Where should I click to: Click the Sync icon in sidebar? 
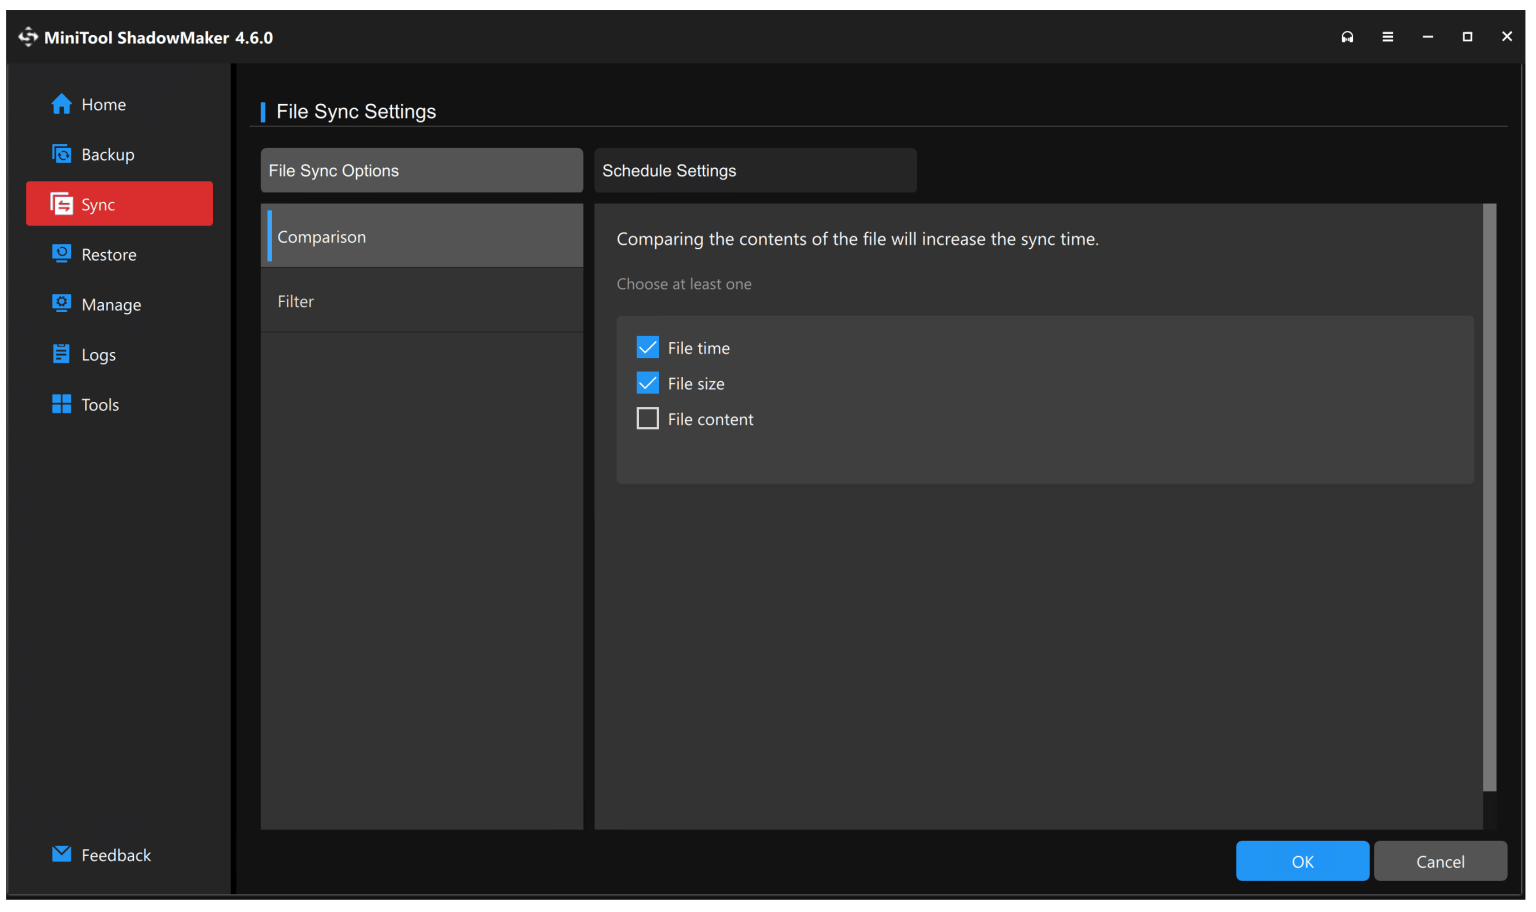pyautogui.click(x=61, y=204)
